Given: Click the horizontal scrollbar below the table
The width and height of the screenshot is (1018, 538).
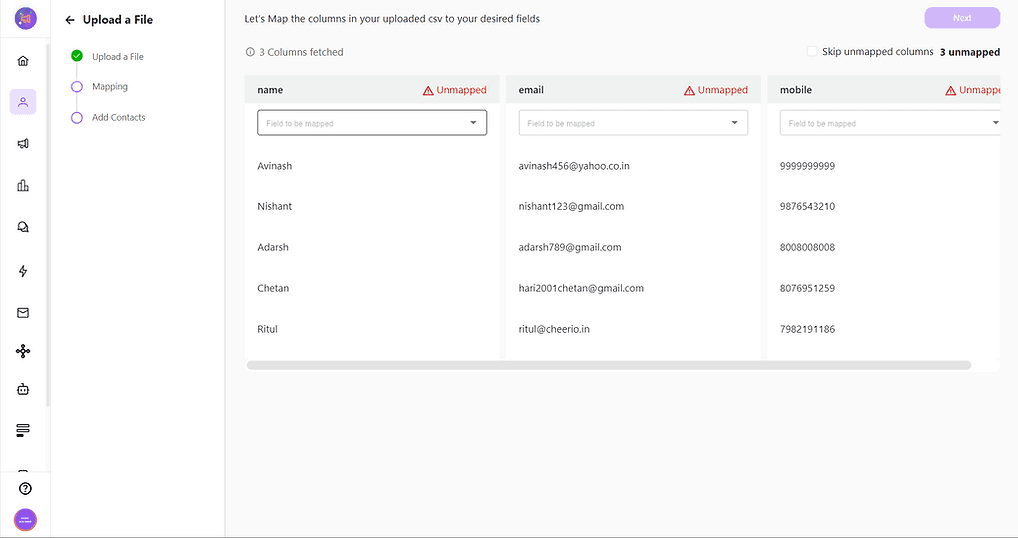Looking at the screenshot, I should [609, 365].
